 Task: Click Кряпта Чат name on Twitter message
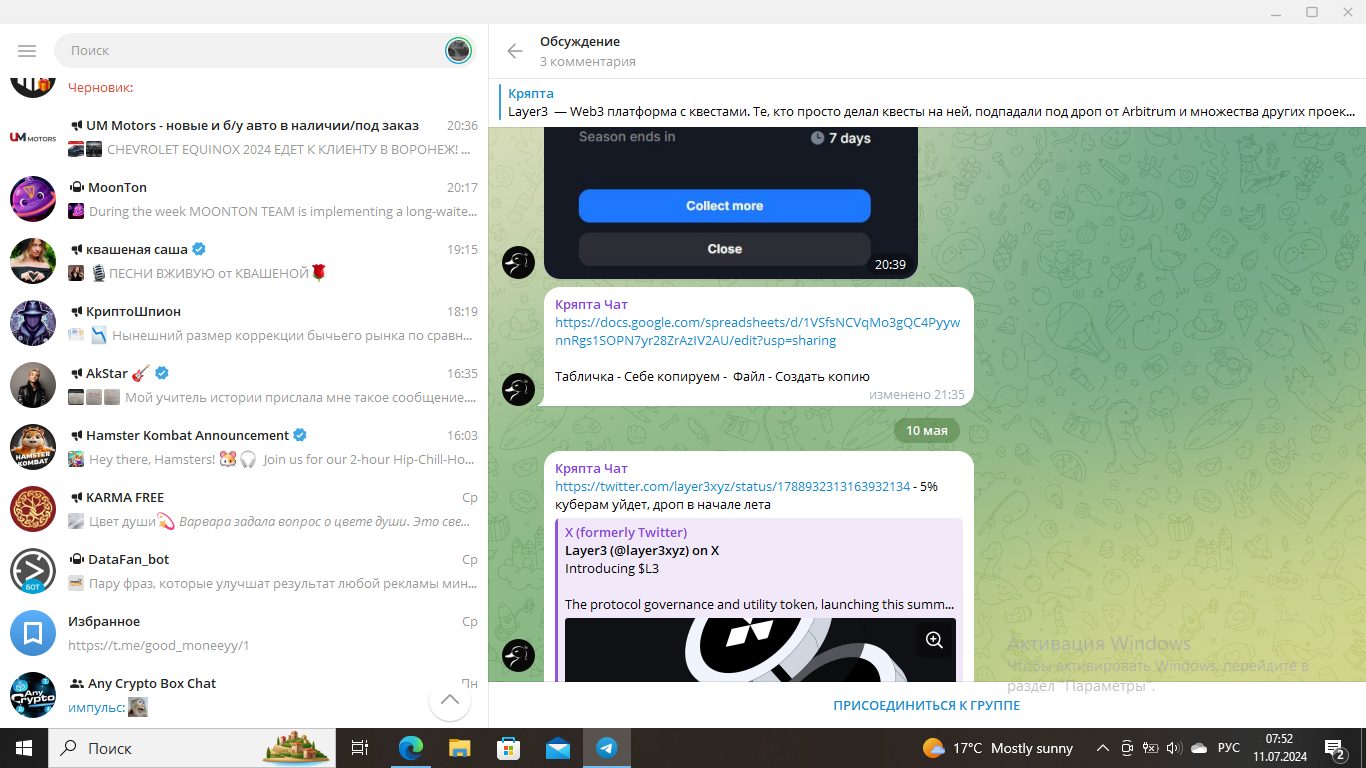pyautogui.click(x=591, y=468)
